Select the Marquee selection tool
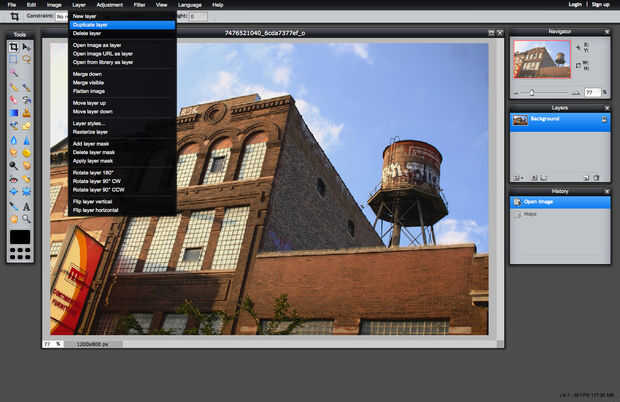This screenshot has height=402, width=620. 13,59
